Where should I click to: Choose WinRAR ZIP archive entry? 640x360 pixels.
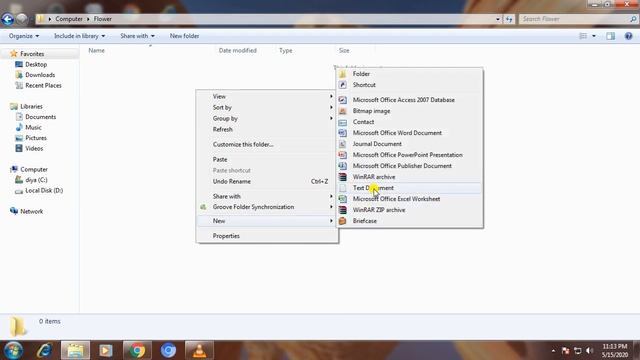pyautogui.click(x=409, y=210)
